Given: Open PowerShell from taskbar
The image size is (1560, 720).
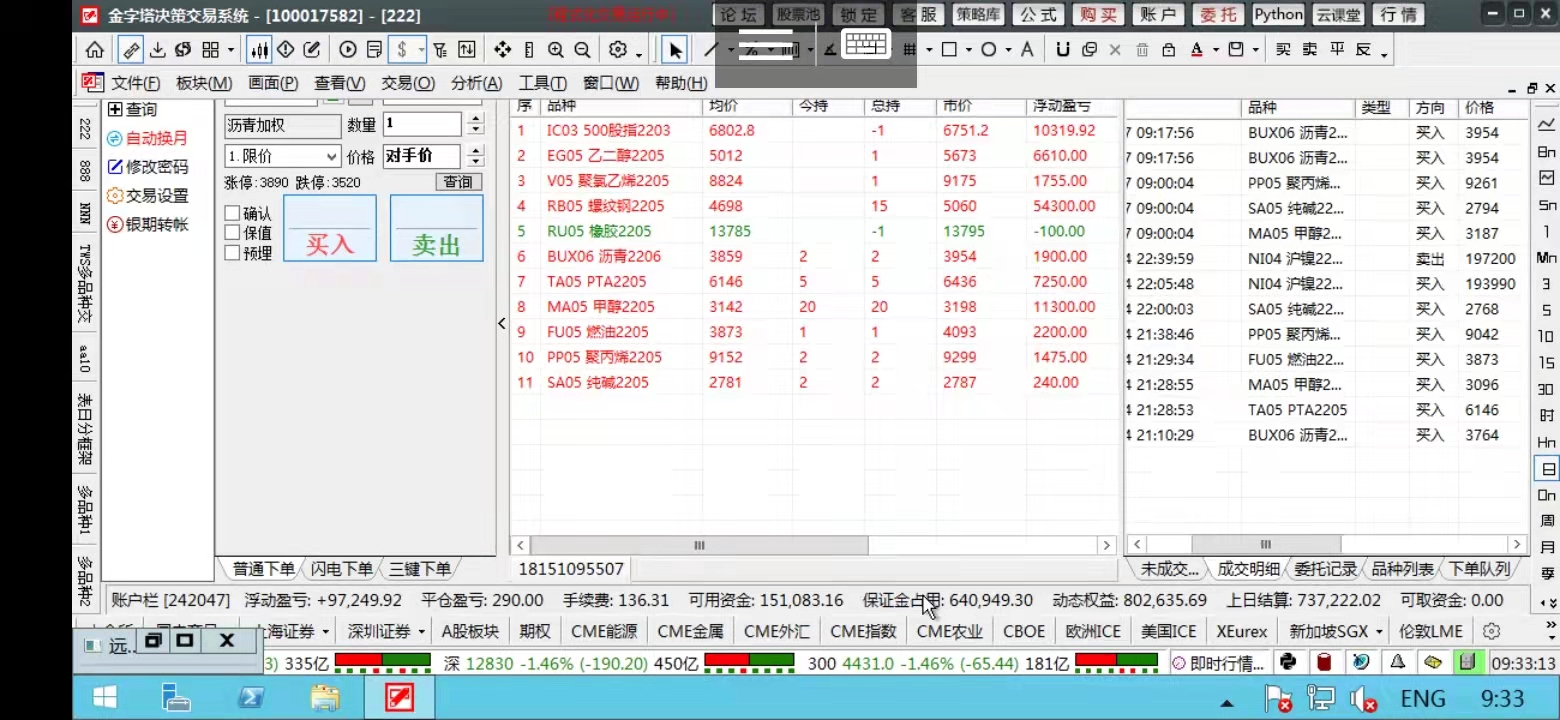Looking at the screenshot, I should (x=251, y=697).
